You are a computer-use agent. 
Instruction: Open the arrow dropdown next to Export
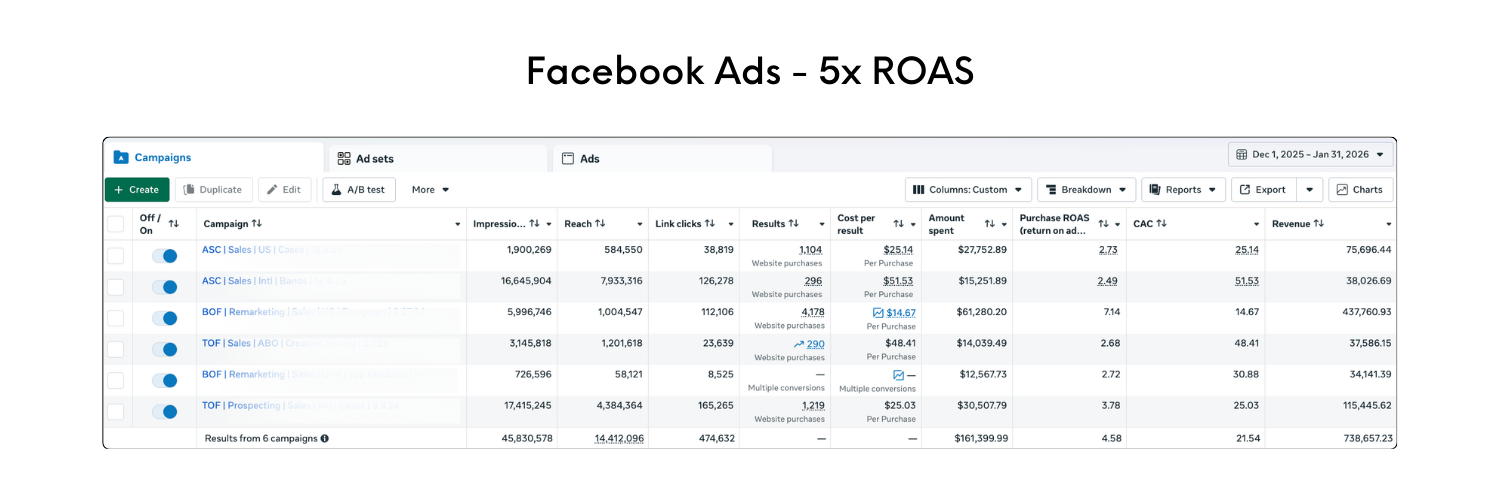pyautogui.click(x=1309, y=189)
